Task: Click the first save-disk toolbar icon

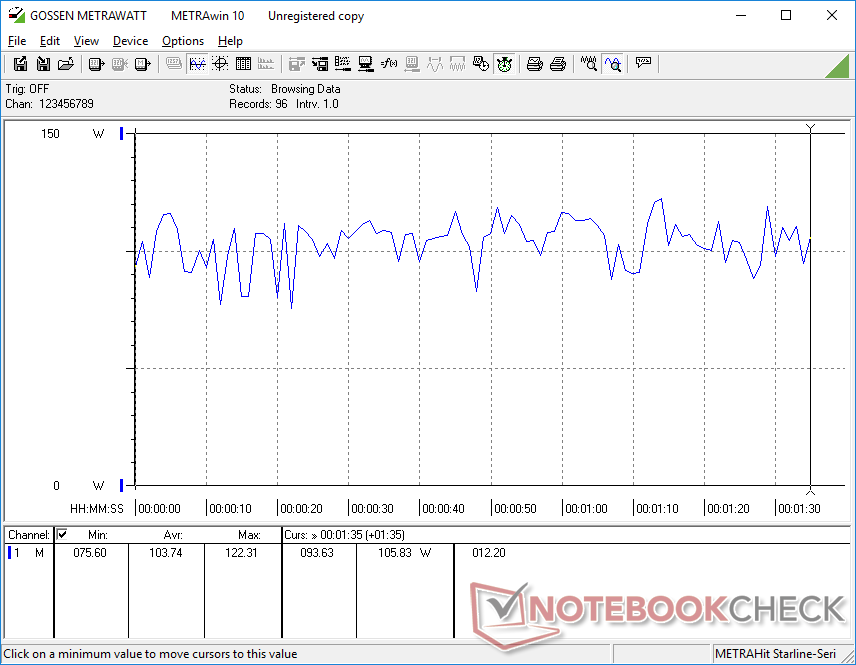Action: click(x=20, y=64)
